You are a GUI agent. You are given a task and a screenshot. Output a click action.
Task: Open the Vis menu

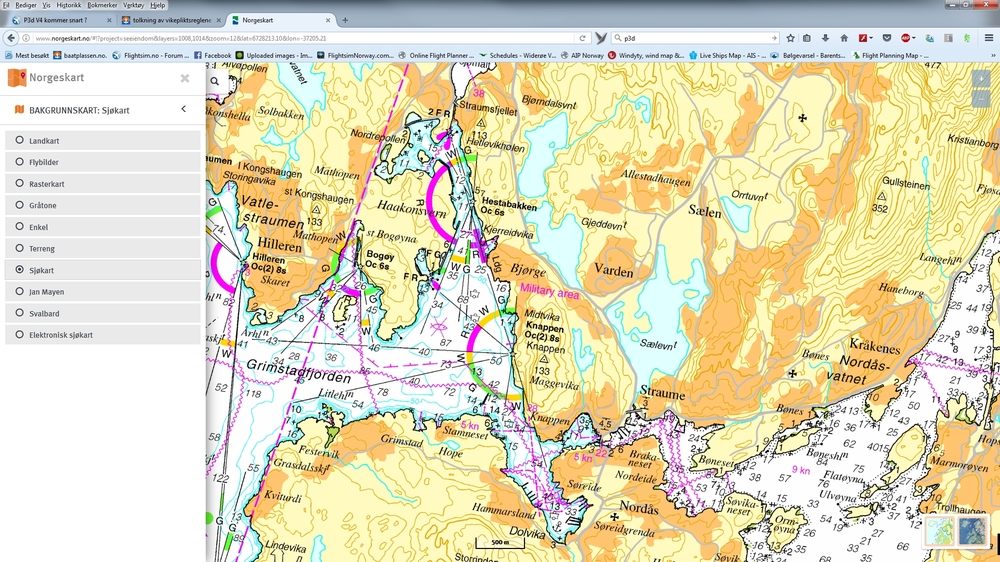click(x=47, y=5)
